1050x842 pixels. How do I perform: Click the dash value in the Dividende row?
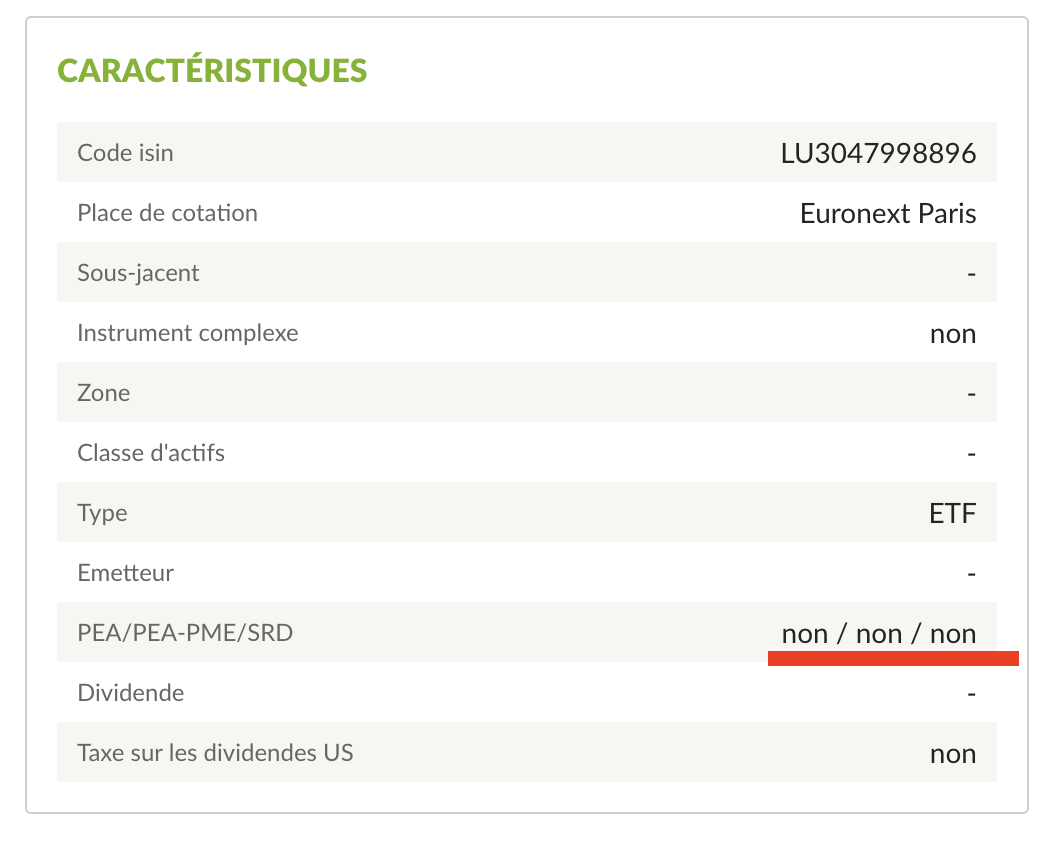(971, 694)
